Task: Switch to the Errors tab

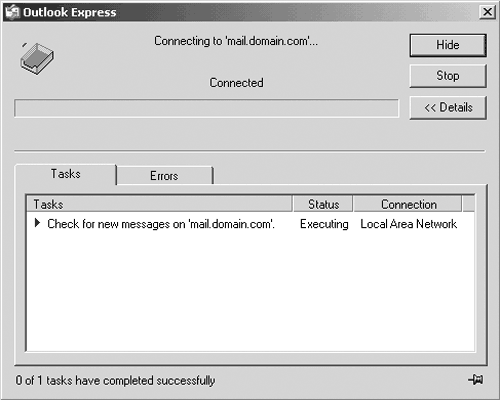Action: pos(165,176)
